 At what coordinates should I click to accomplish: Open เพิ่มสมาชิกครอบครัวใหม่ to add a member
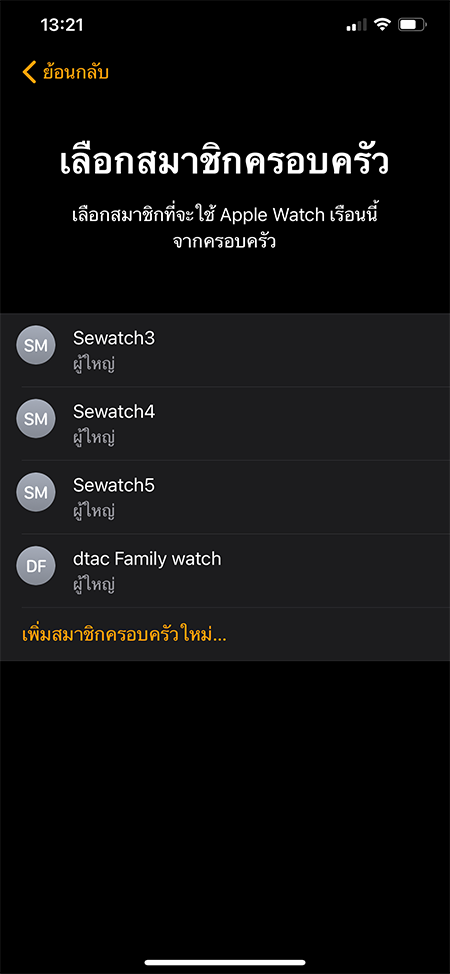click(x=124, y=635)
